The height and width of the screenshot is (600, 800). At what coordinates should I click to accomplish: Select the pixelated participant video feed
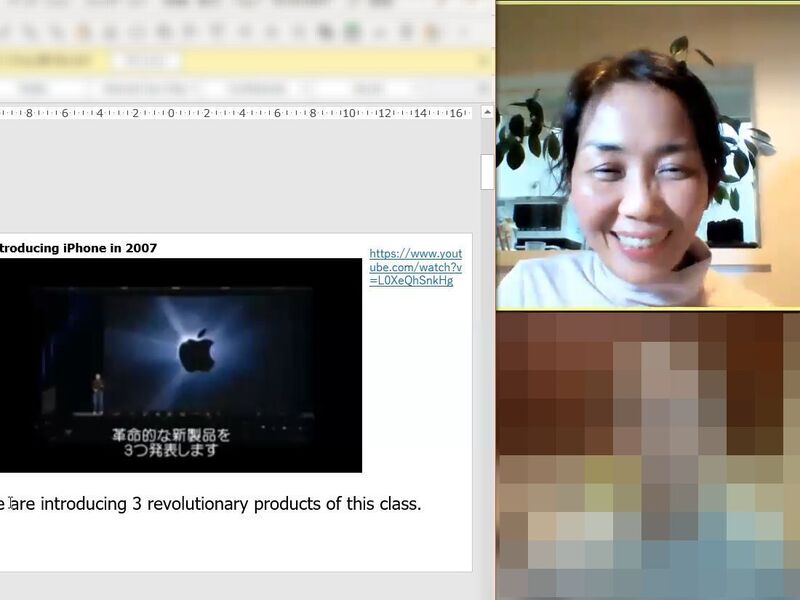pyautogui.click(x=648, y=456)
